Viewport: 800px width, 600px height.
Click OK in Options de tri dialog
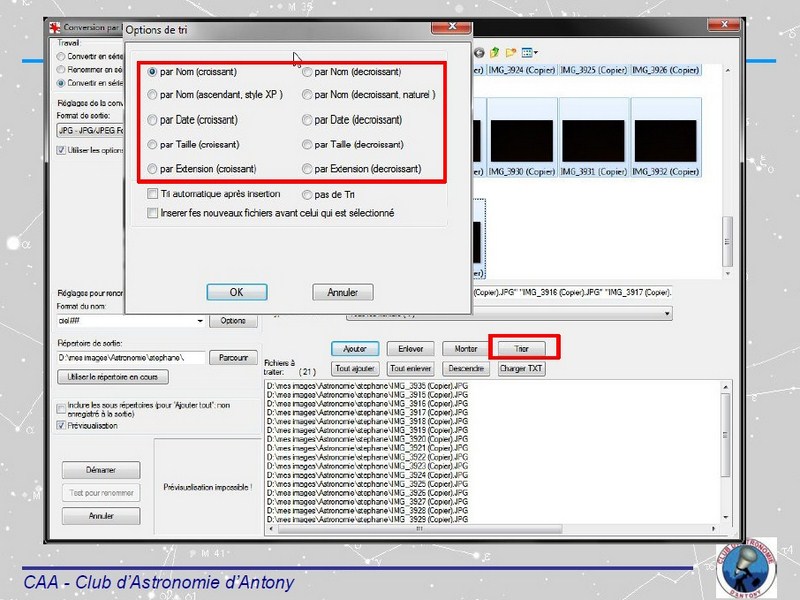click(x=236, y=292)
